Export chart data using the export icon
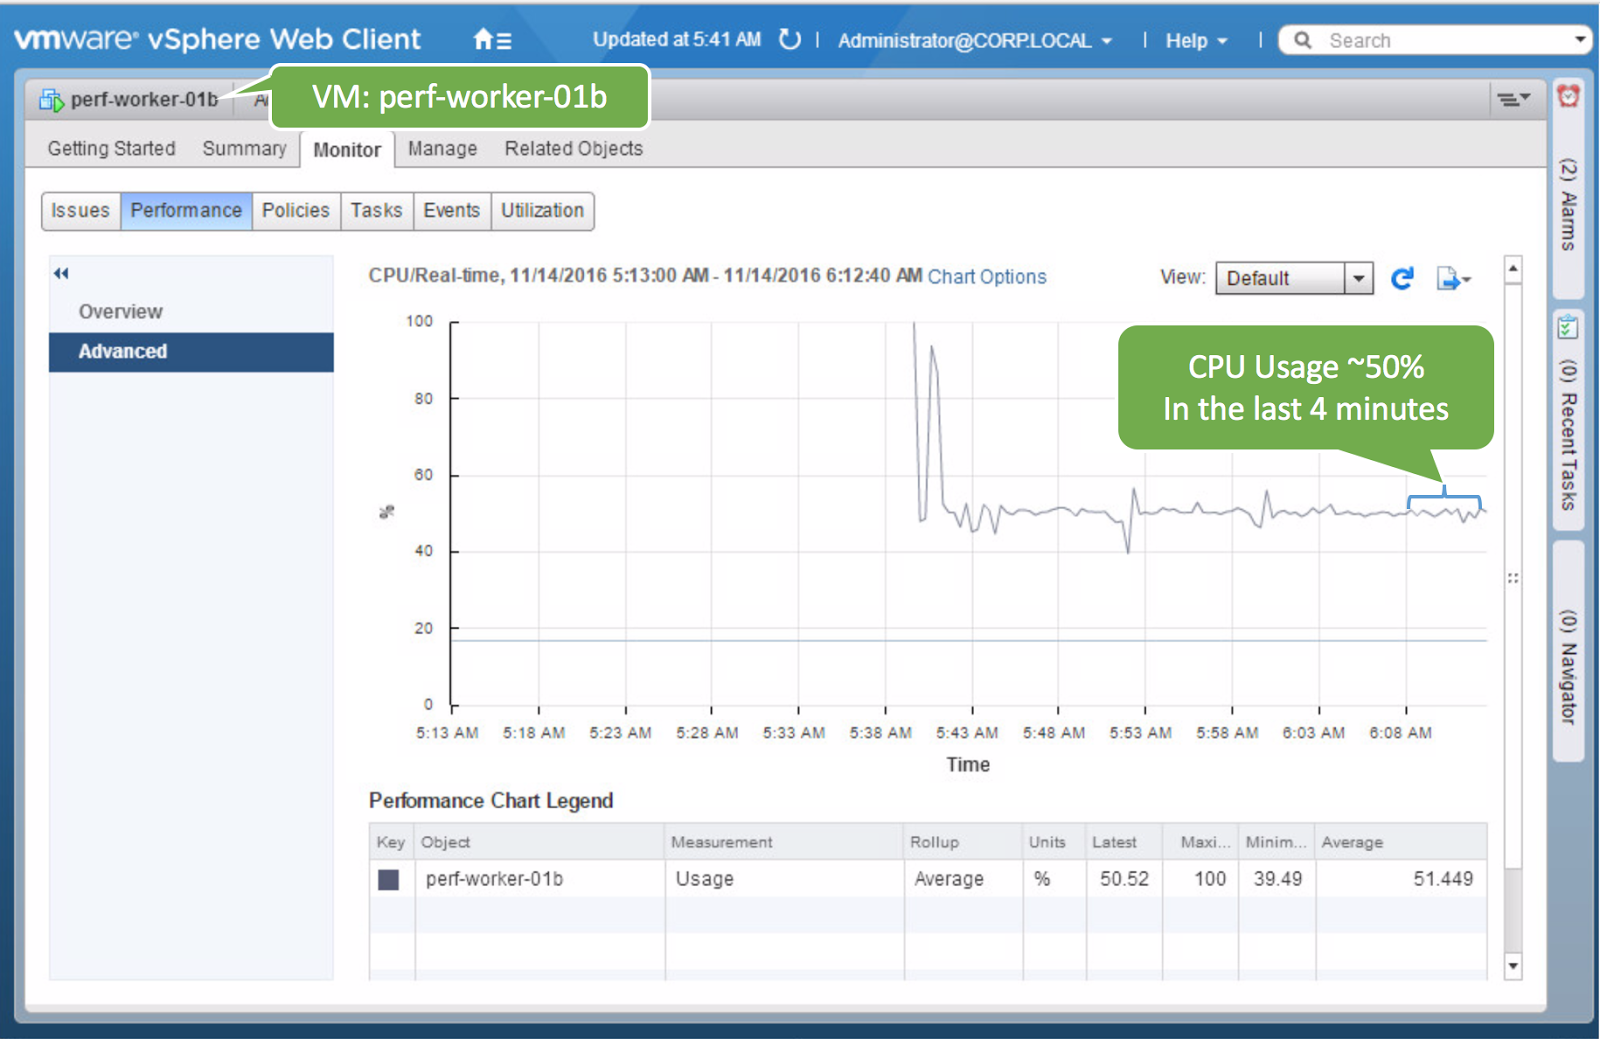This screenshot has width=1600, height=1039. [x=1450, y=278]
